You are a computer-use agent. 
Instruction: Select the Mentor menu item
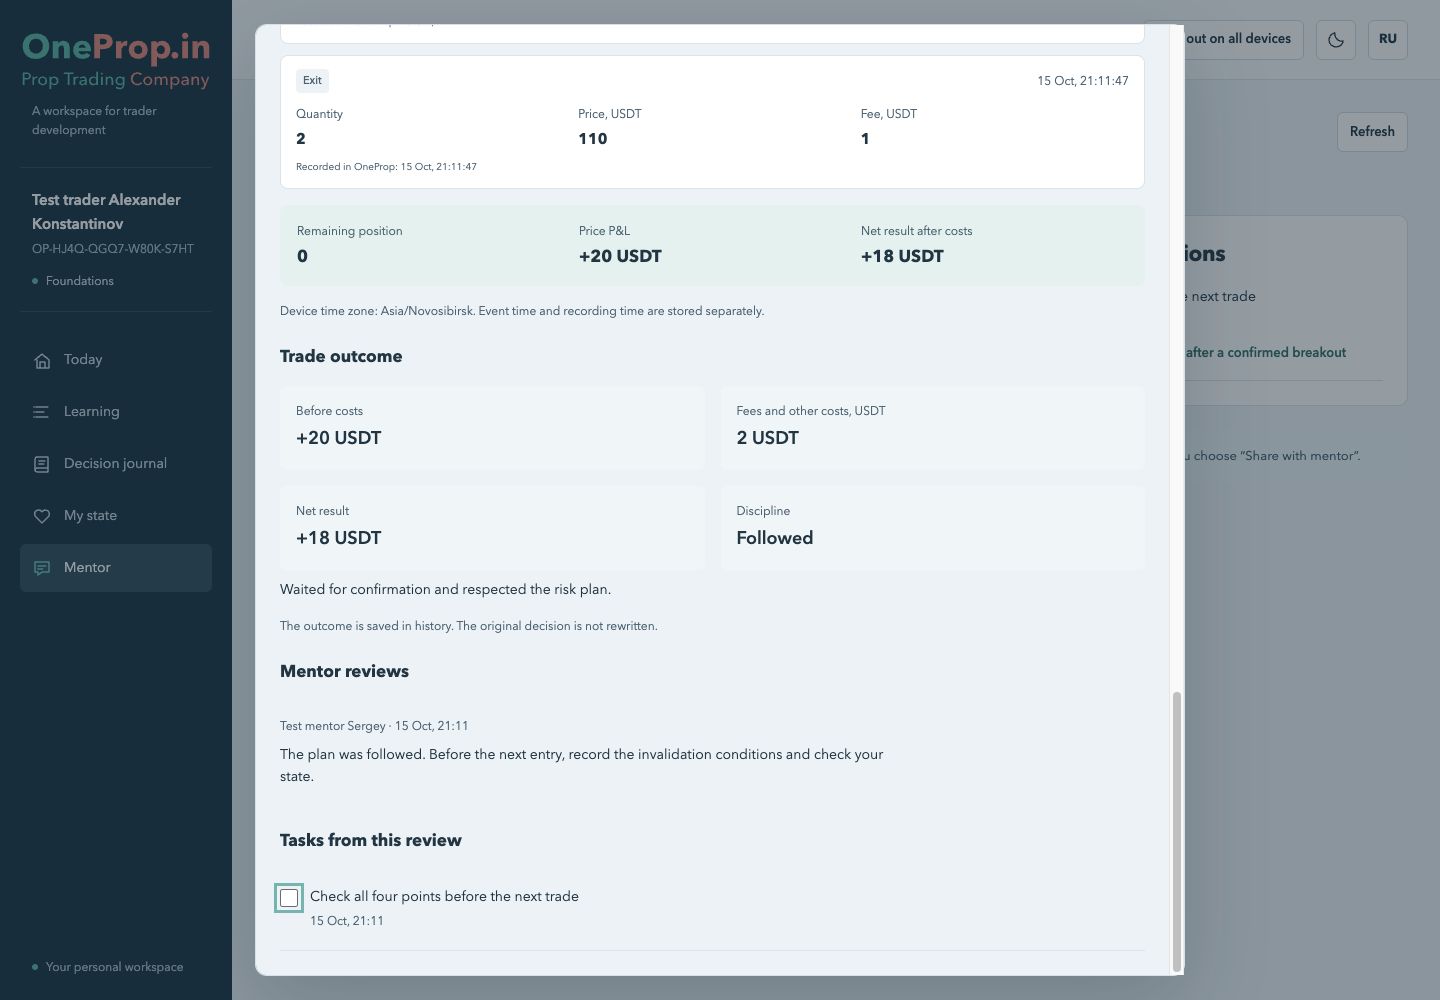(x=116, y=568)
